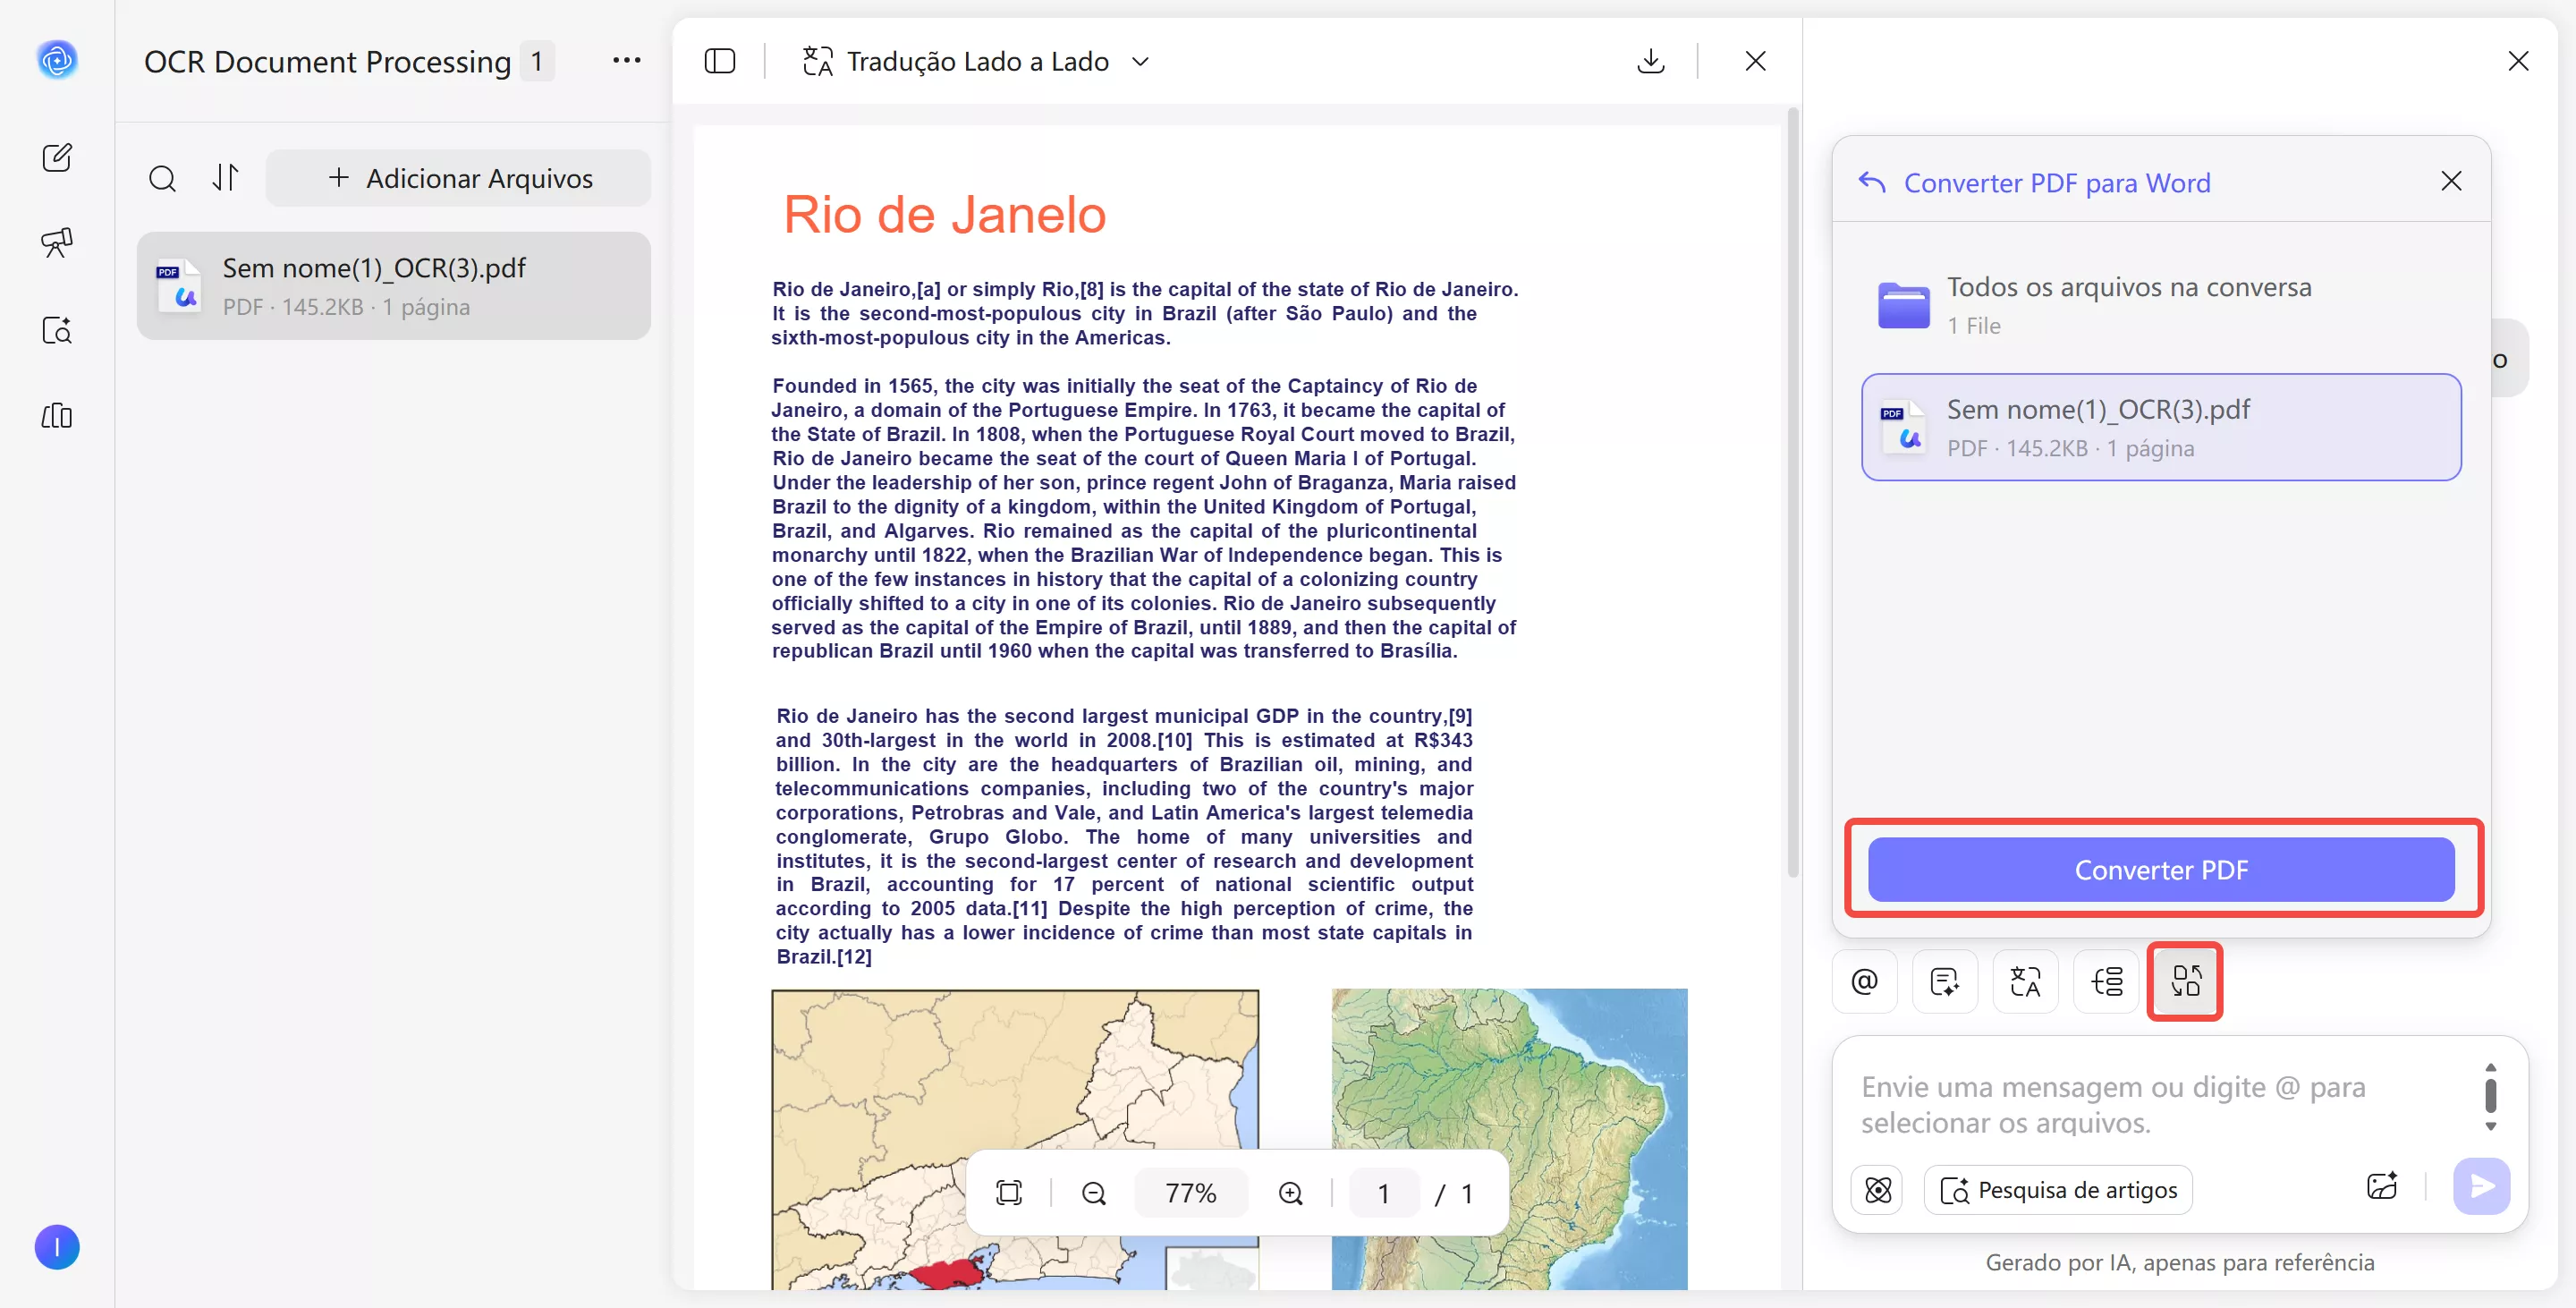The image size is (2576, 1308).
Task: Toggle the viewer side panel
Action: (x=720, y=61)
